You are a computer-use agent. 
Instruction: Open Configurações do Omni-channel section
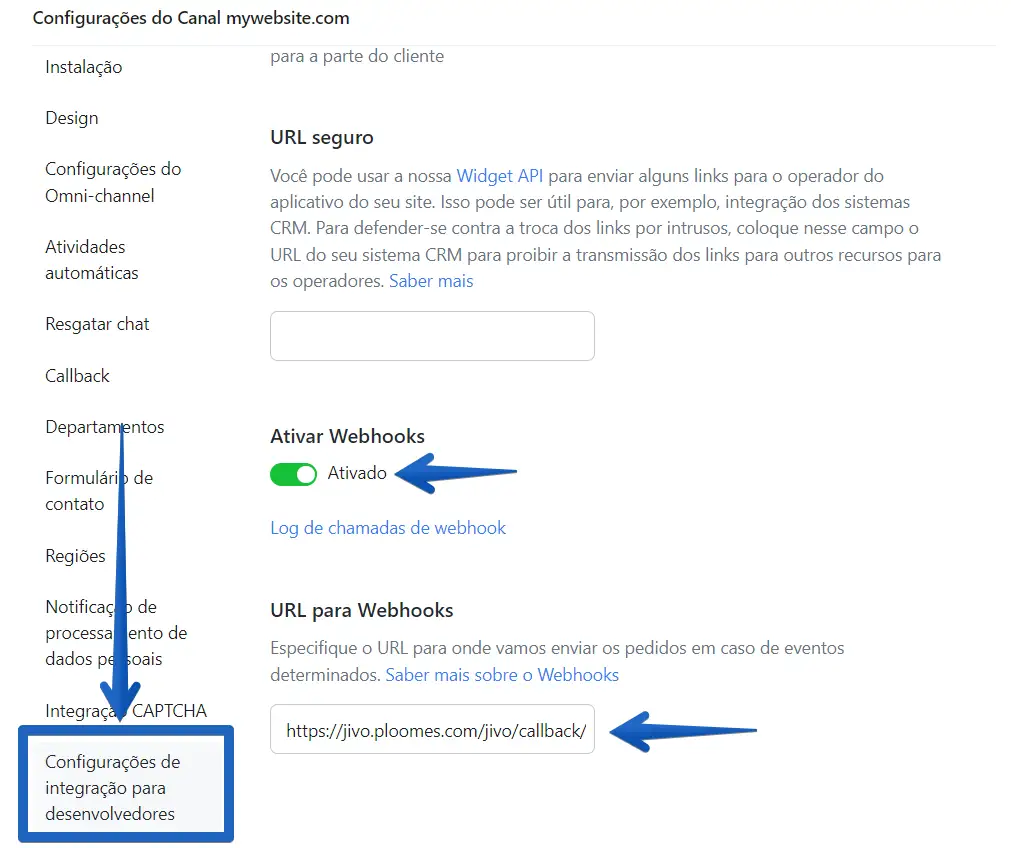[x=113, y=182]
